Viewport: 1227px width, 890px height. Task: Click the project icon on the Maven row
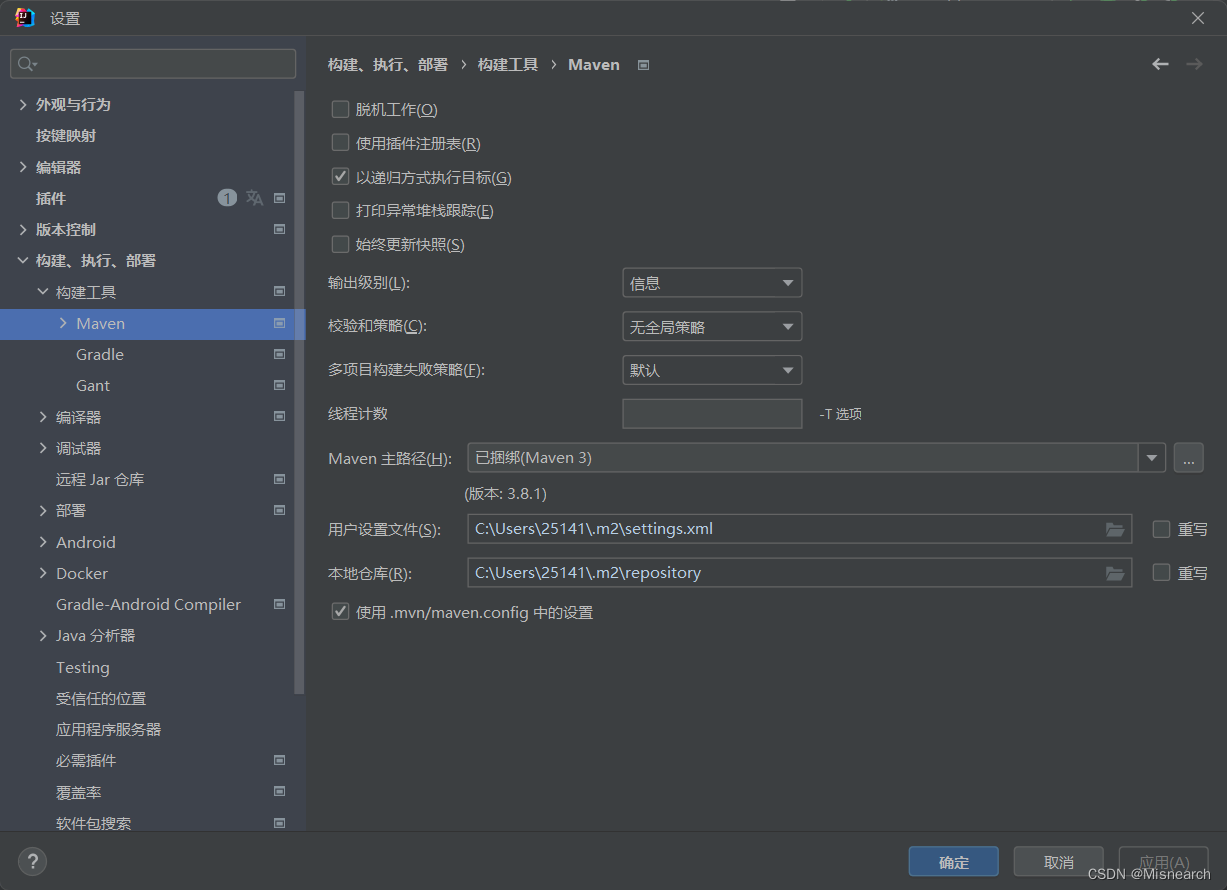(x=280, y=323)
